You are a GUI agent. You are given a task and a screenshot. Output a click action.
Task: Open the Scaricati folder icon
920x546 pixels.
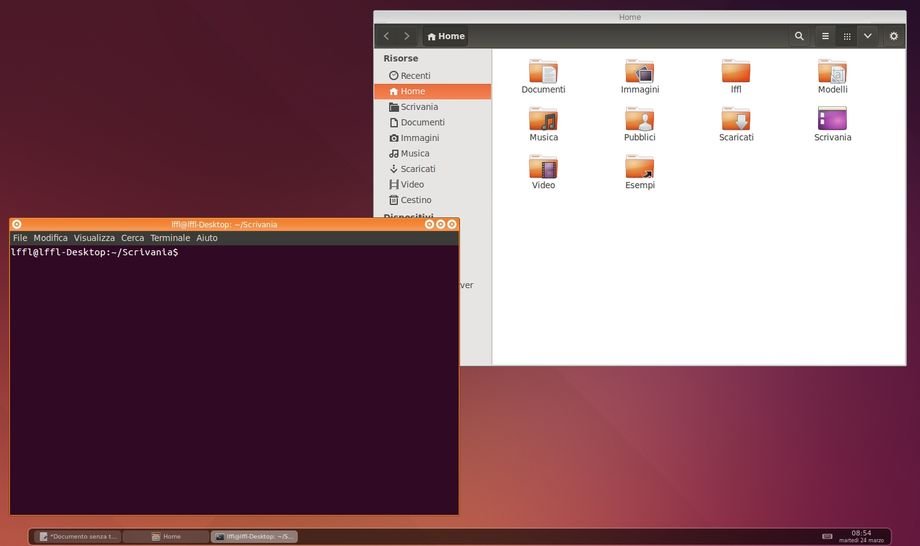[736, 120]
